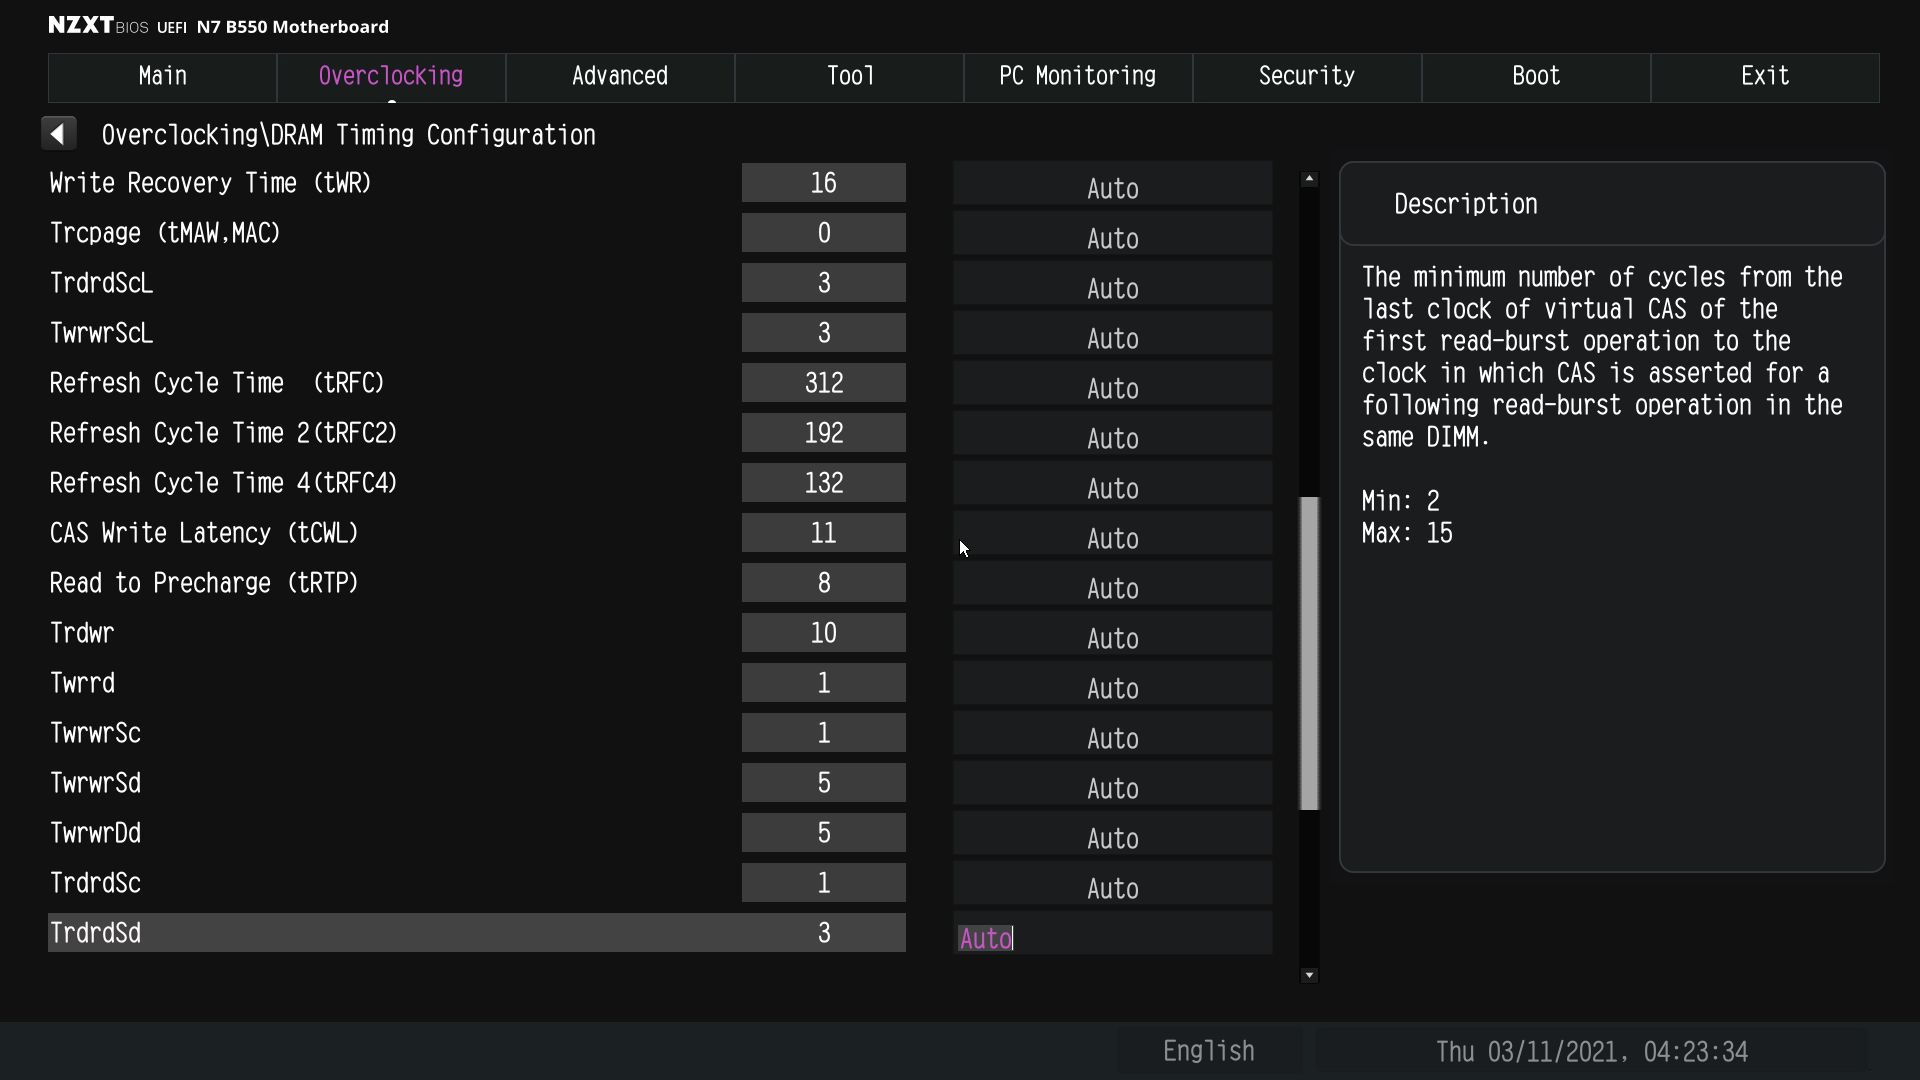Open the Main tab
This screenshot has width=1920, height=1080.
(162, 77)
